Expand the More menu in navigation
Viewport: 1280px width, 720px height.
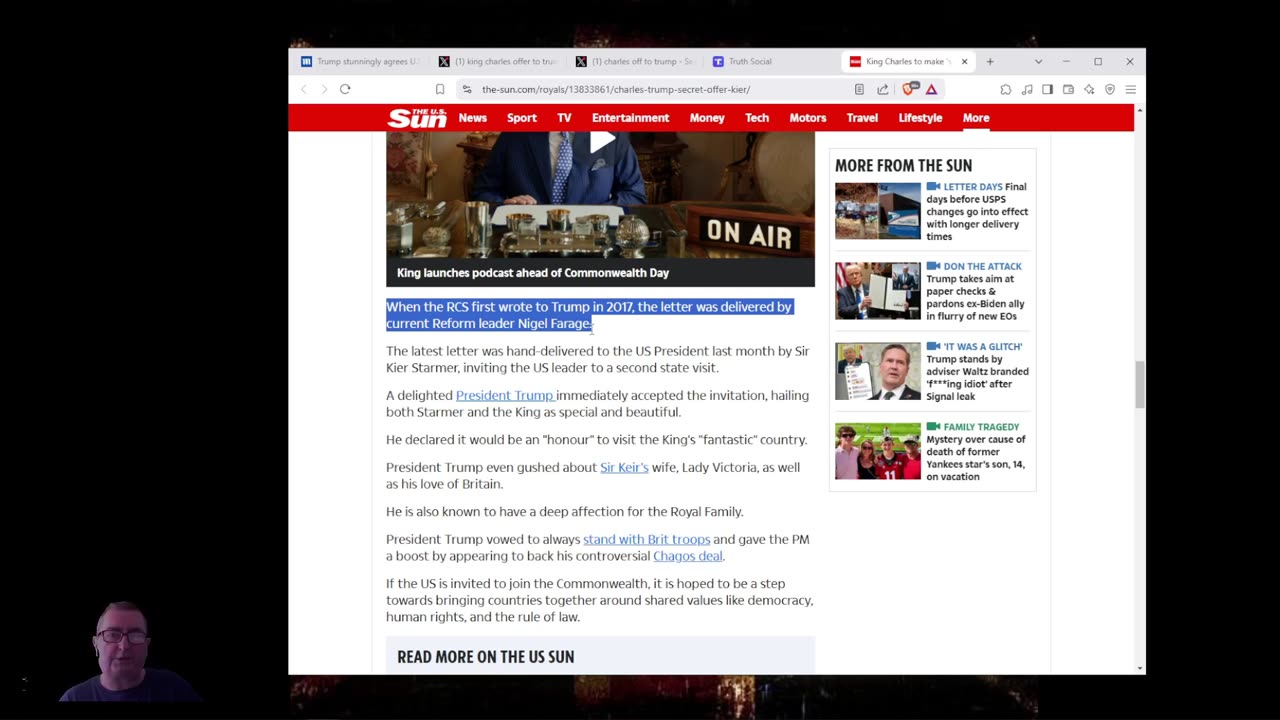[x=976, y=118]
